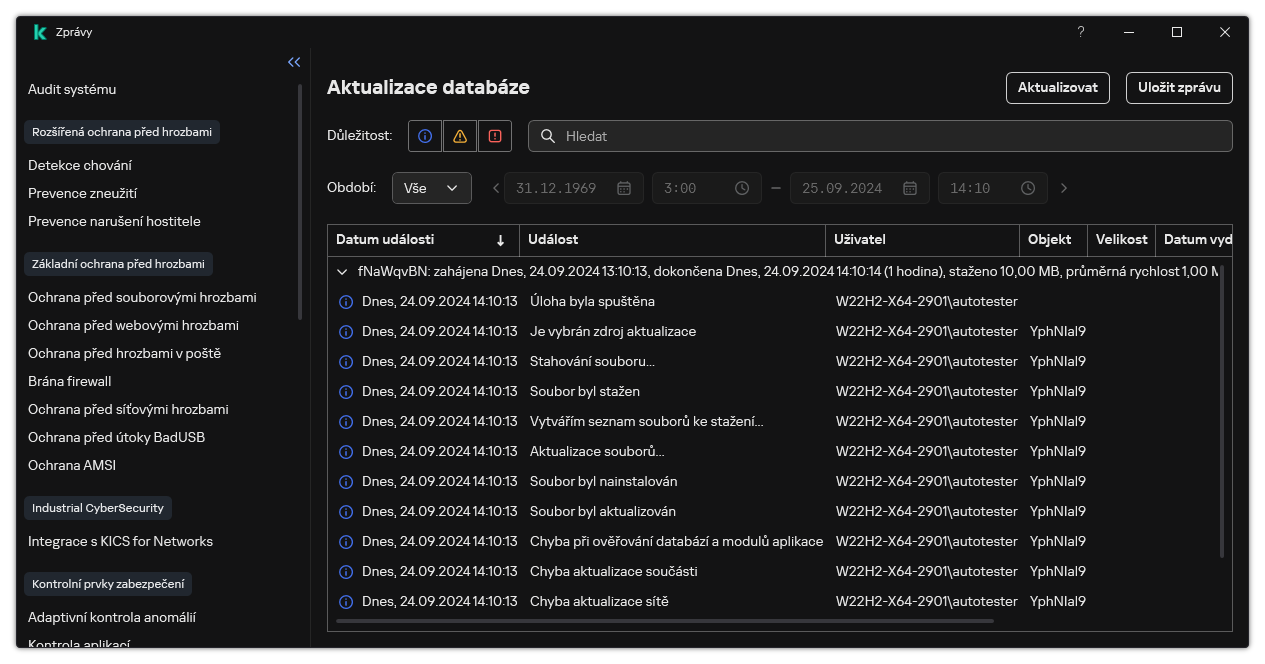Image resolution: width=1265 pixels, height=664 pixels.
Task: Open the calendar for end date
Action: tap(910, 188)
